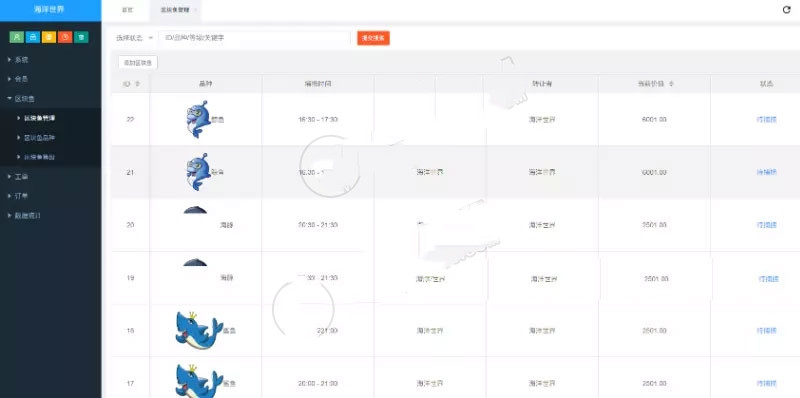Click the yellow icon button in the sidebar
800x398 pixels.
point(49,37)
